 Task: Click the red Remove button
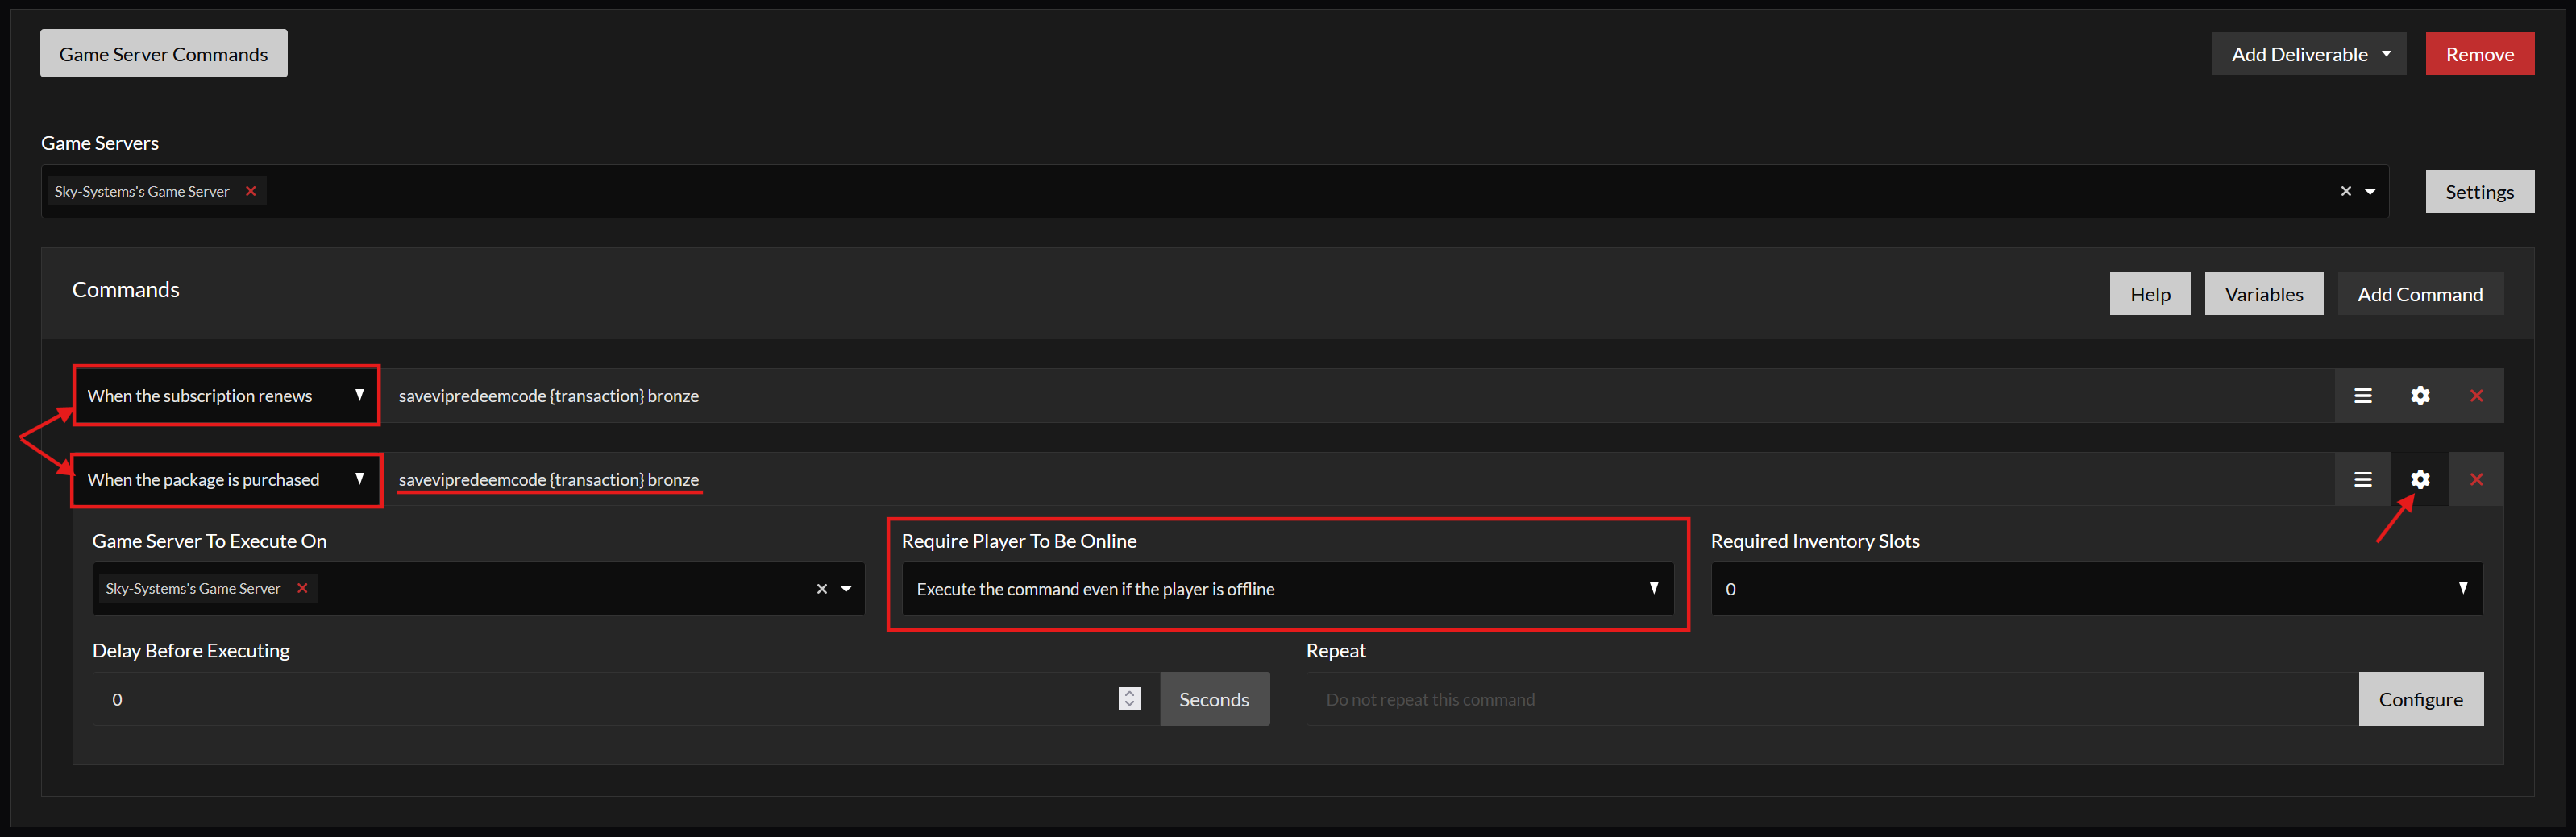click(x=2479, y=54)
